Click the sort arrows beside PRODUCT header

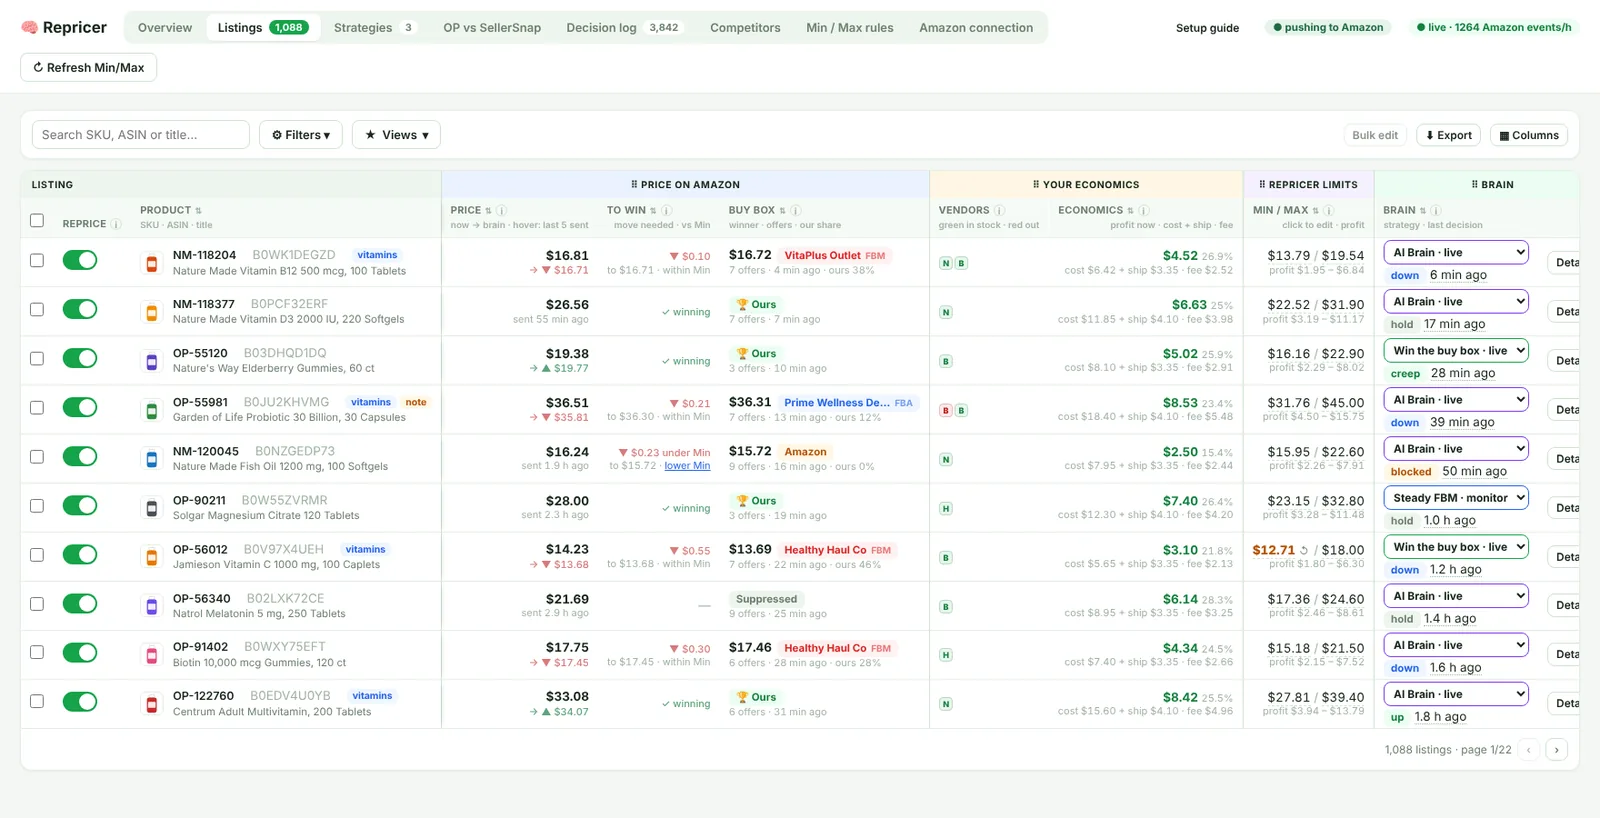198,211
